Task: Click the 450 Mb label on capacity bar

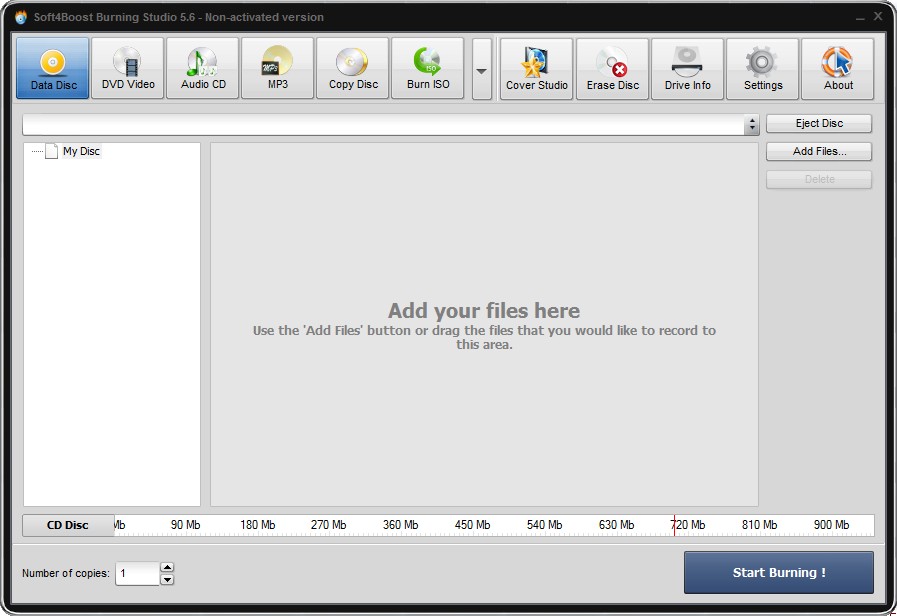Action: pos(473,524)
